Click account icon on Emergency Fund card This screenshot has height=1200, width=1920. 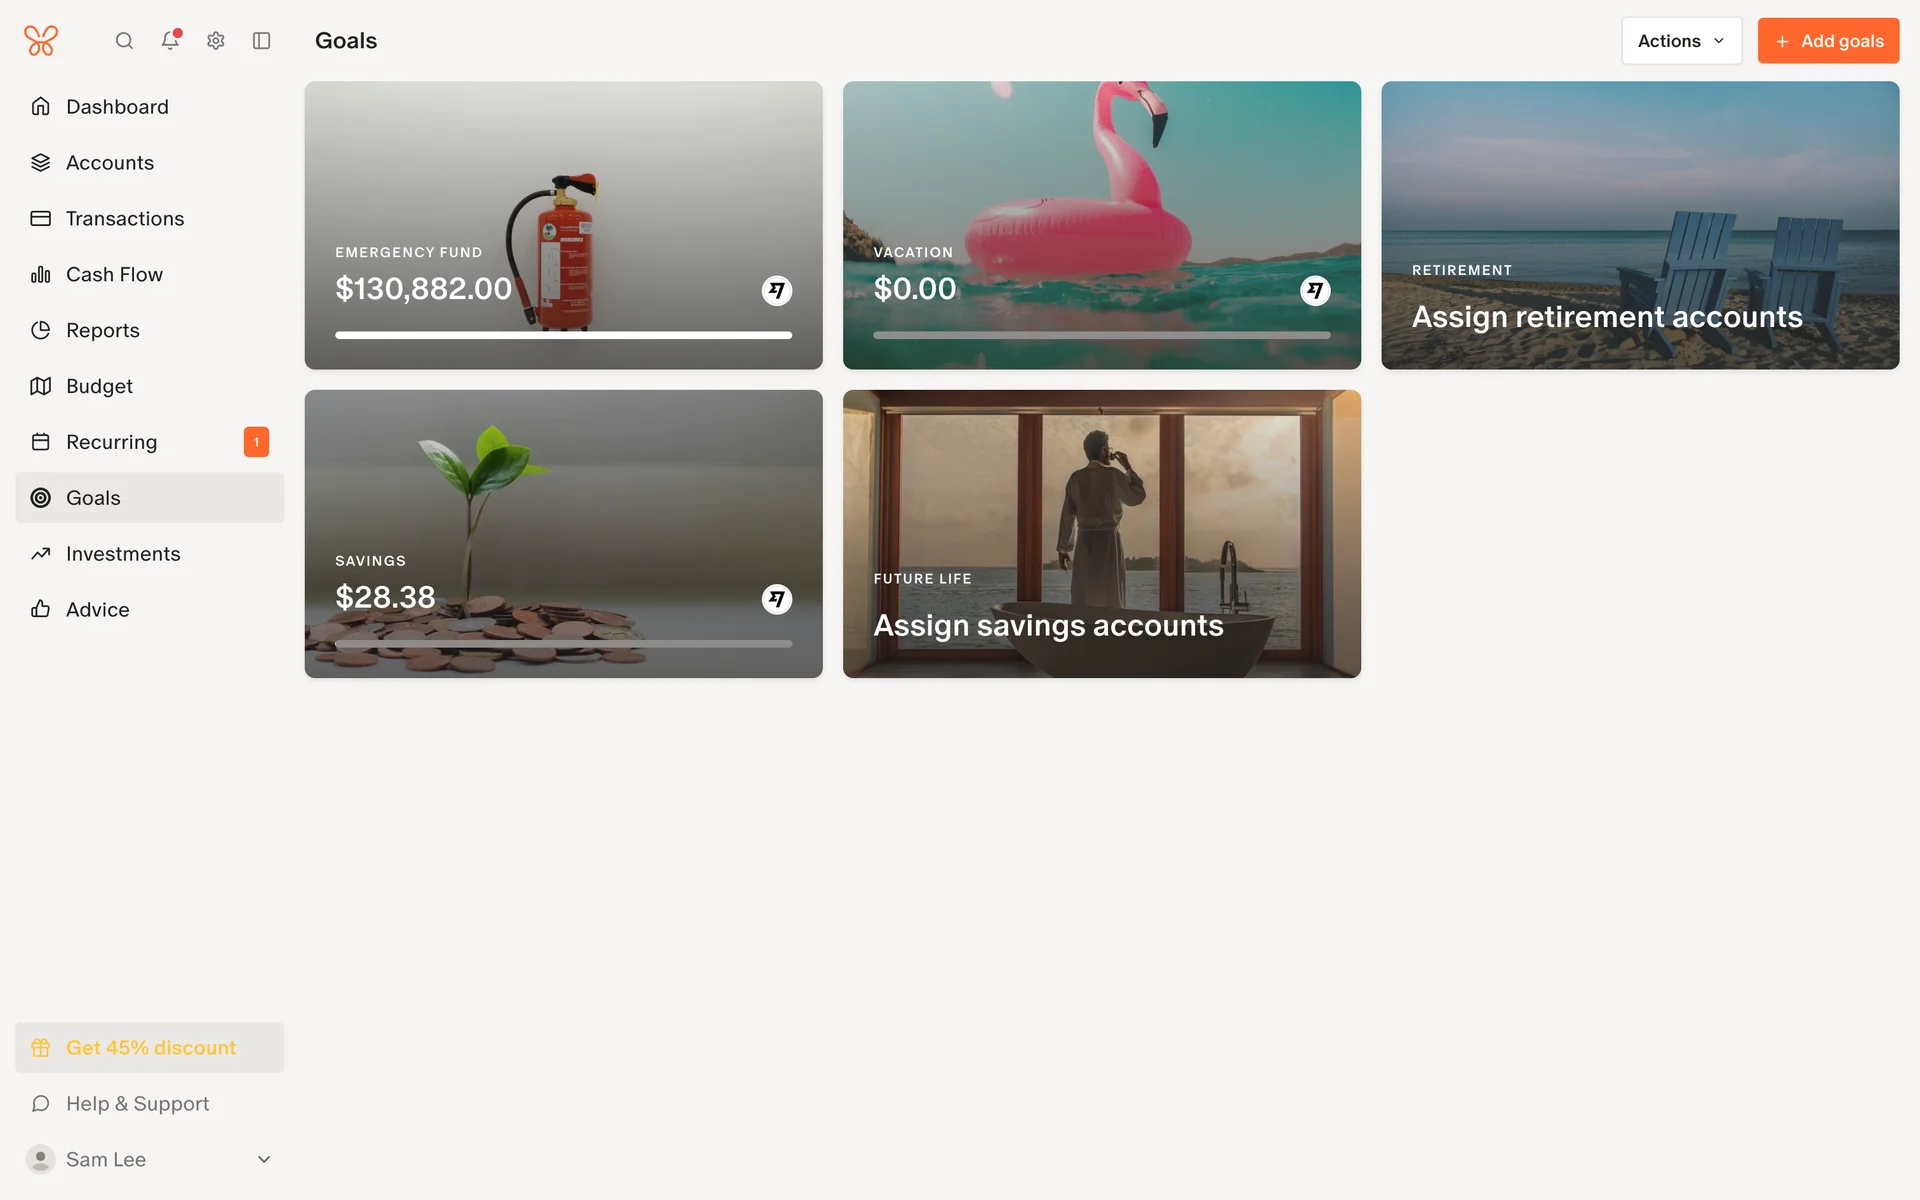click(777, 290)
